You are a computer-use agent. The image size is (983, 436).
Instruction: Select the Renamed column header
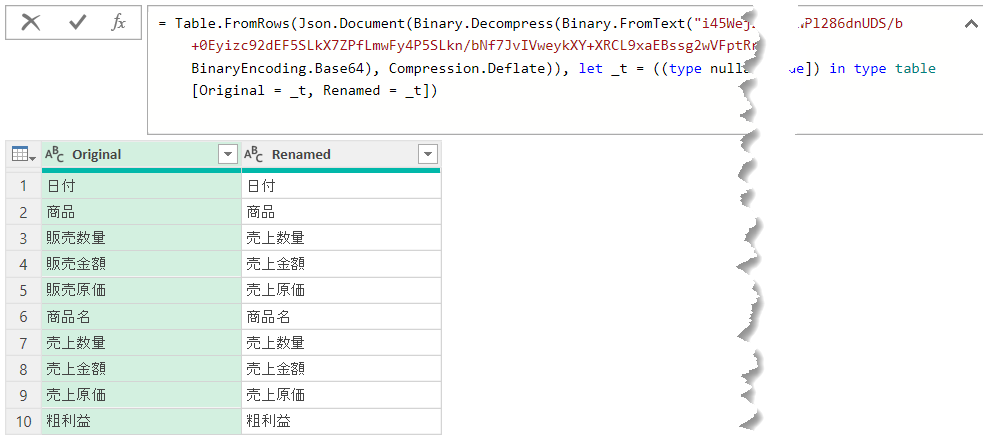(341, 154)
